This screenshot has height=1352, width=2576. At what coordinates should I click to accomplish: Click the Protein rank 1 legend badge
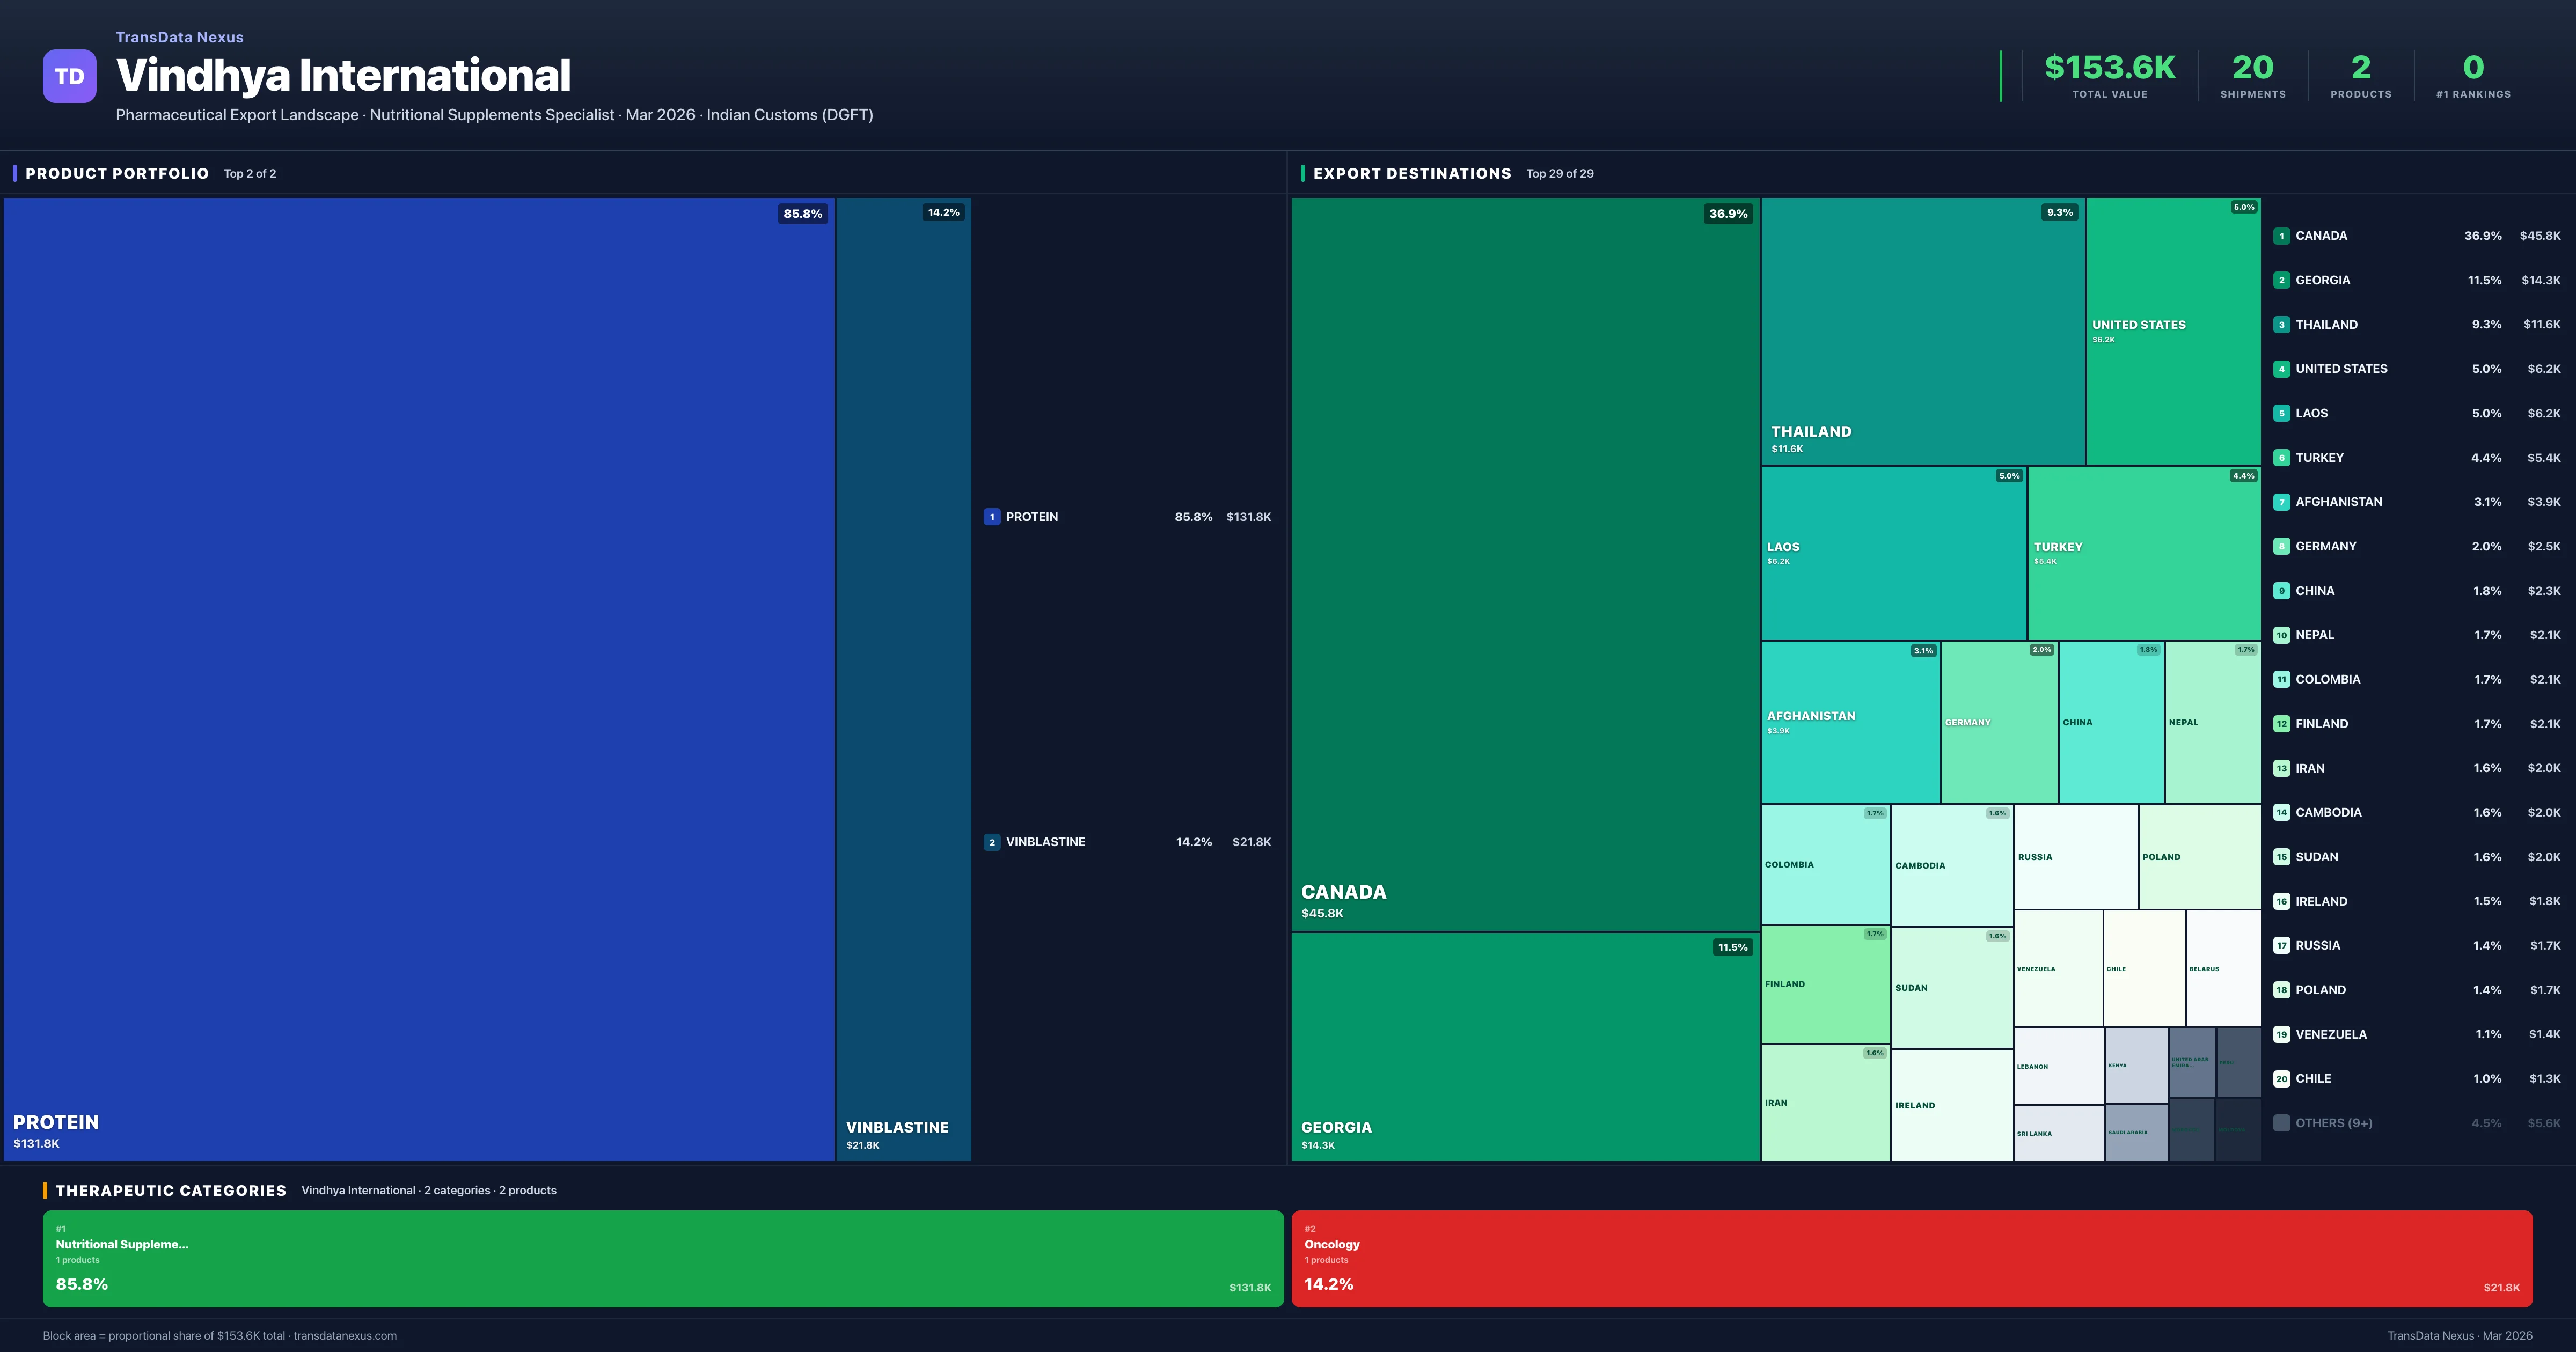(991, 517)
